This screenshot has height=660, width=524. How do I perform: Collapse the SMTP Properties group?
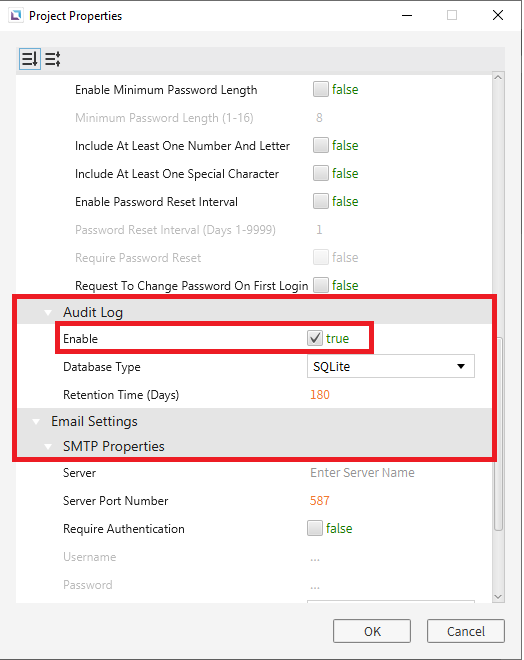coord(48,447)
